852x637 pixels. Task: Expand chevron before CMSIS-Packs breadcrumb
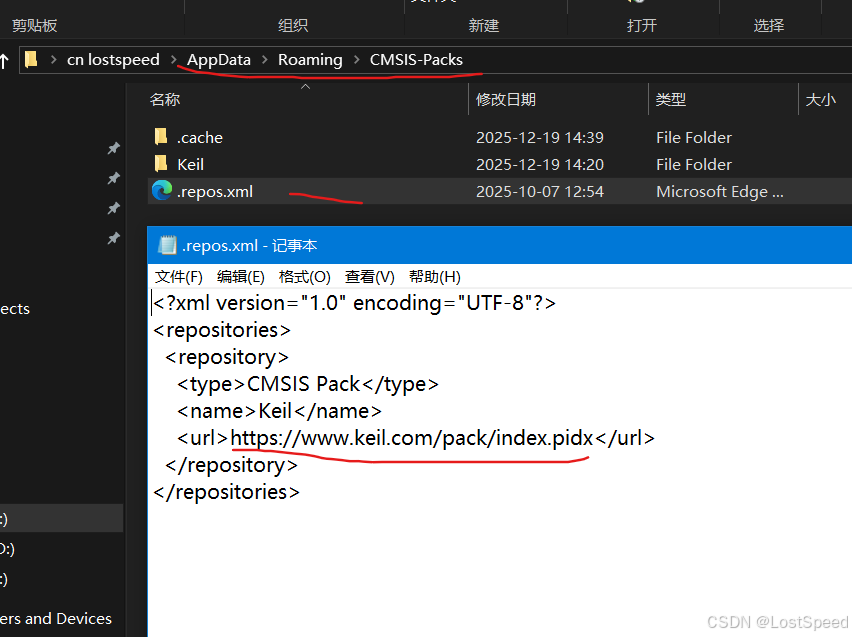(356, 60)
